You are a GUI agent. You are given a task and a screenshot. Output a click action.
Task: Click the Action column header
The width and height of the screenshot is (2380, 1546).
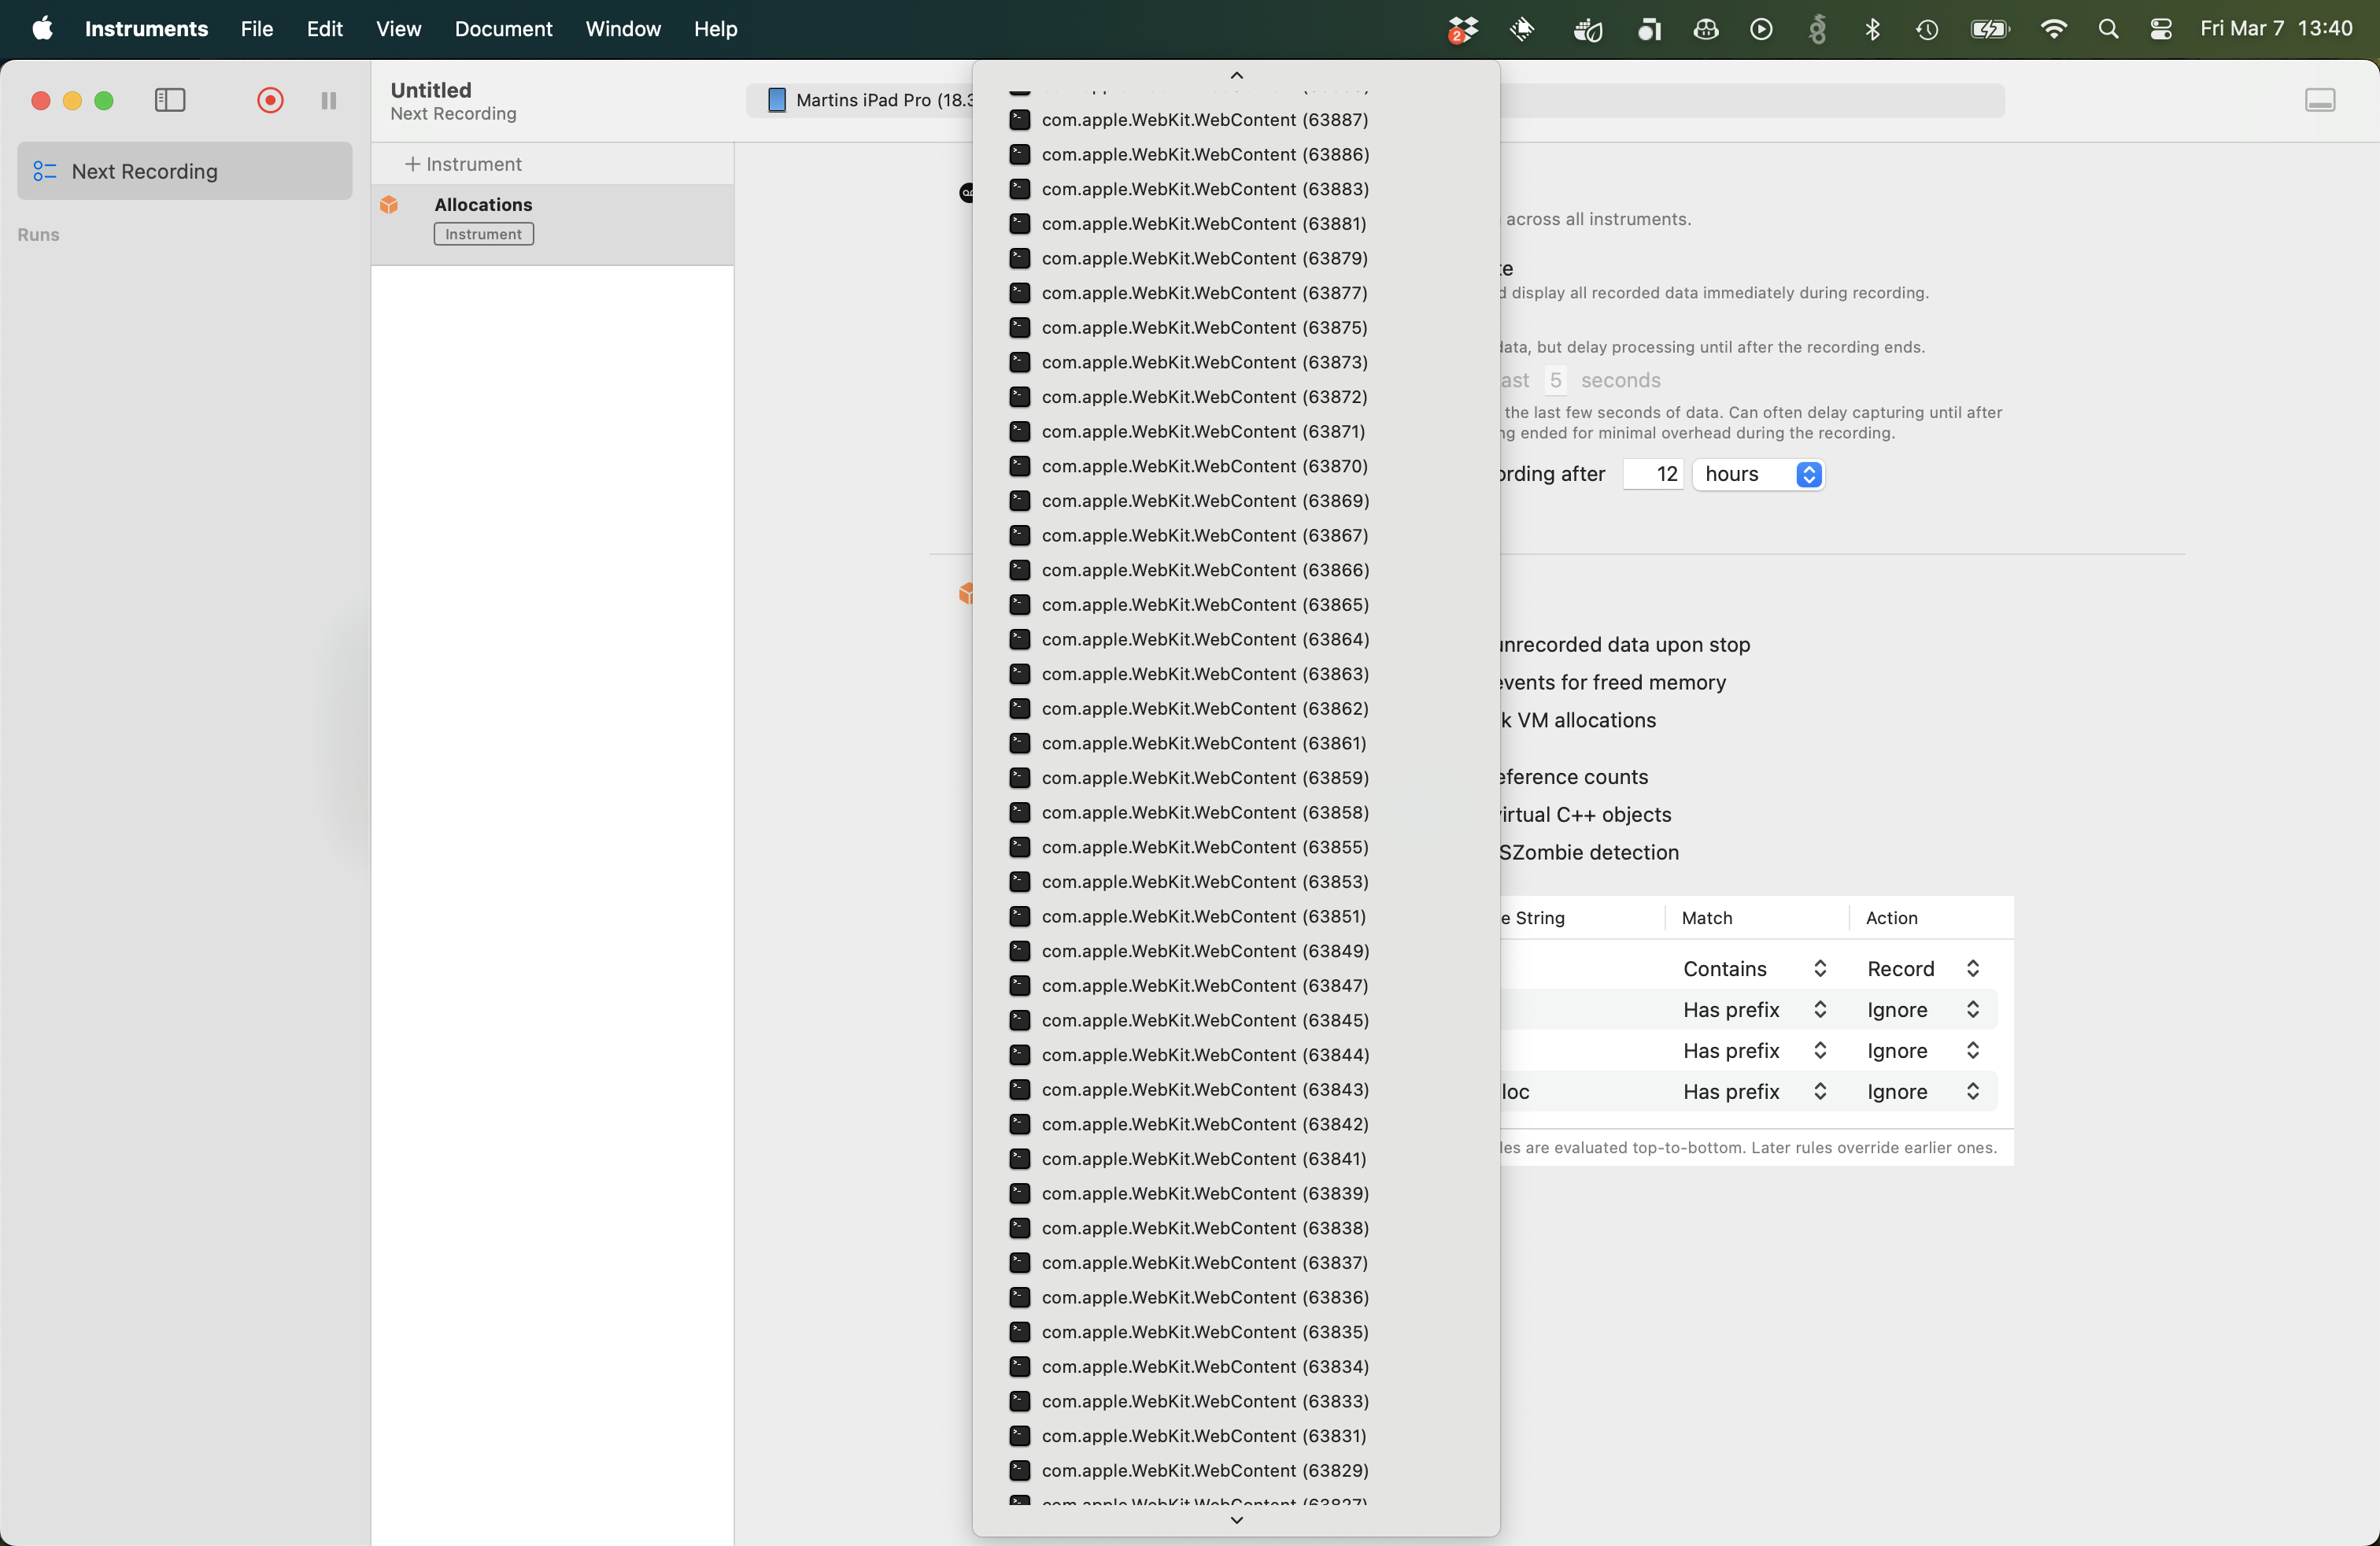coord(1892,917)
